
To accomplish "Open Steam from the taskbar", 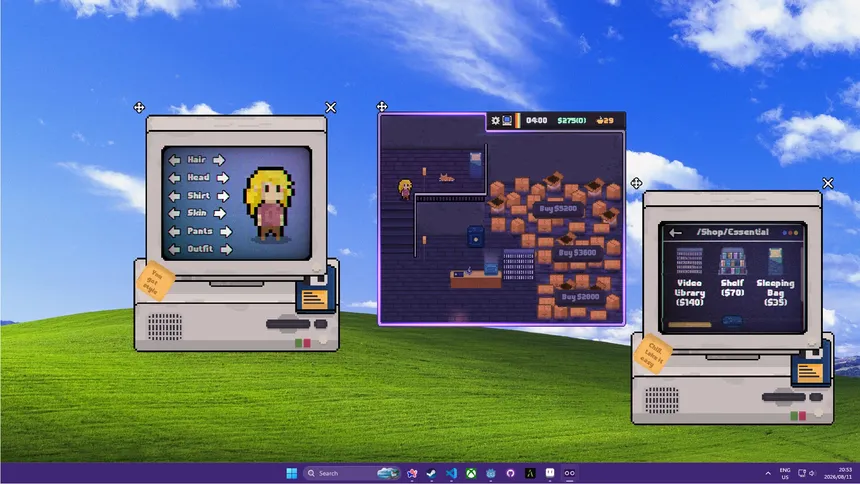I will (x=432, y=473).
